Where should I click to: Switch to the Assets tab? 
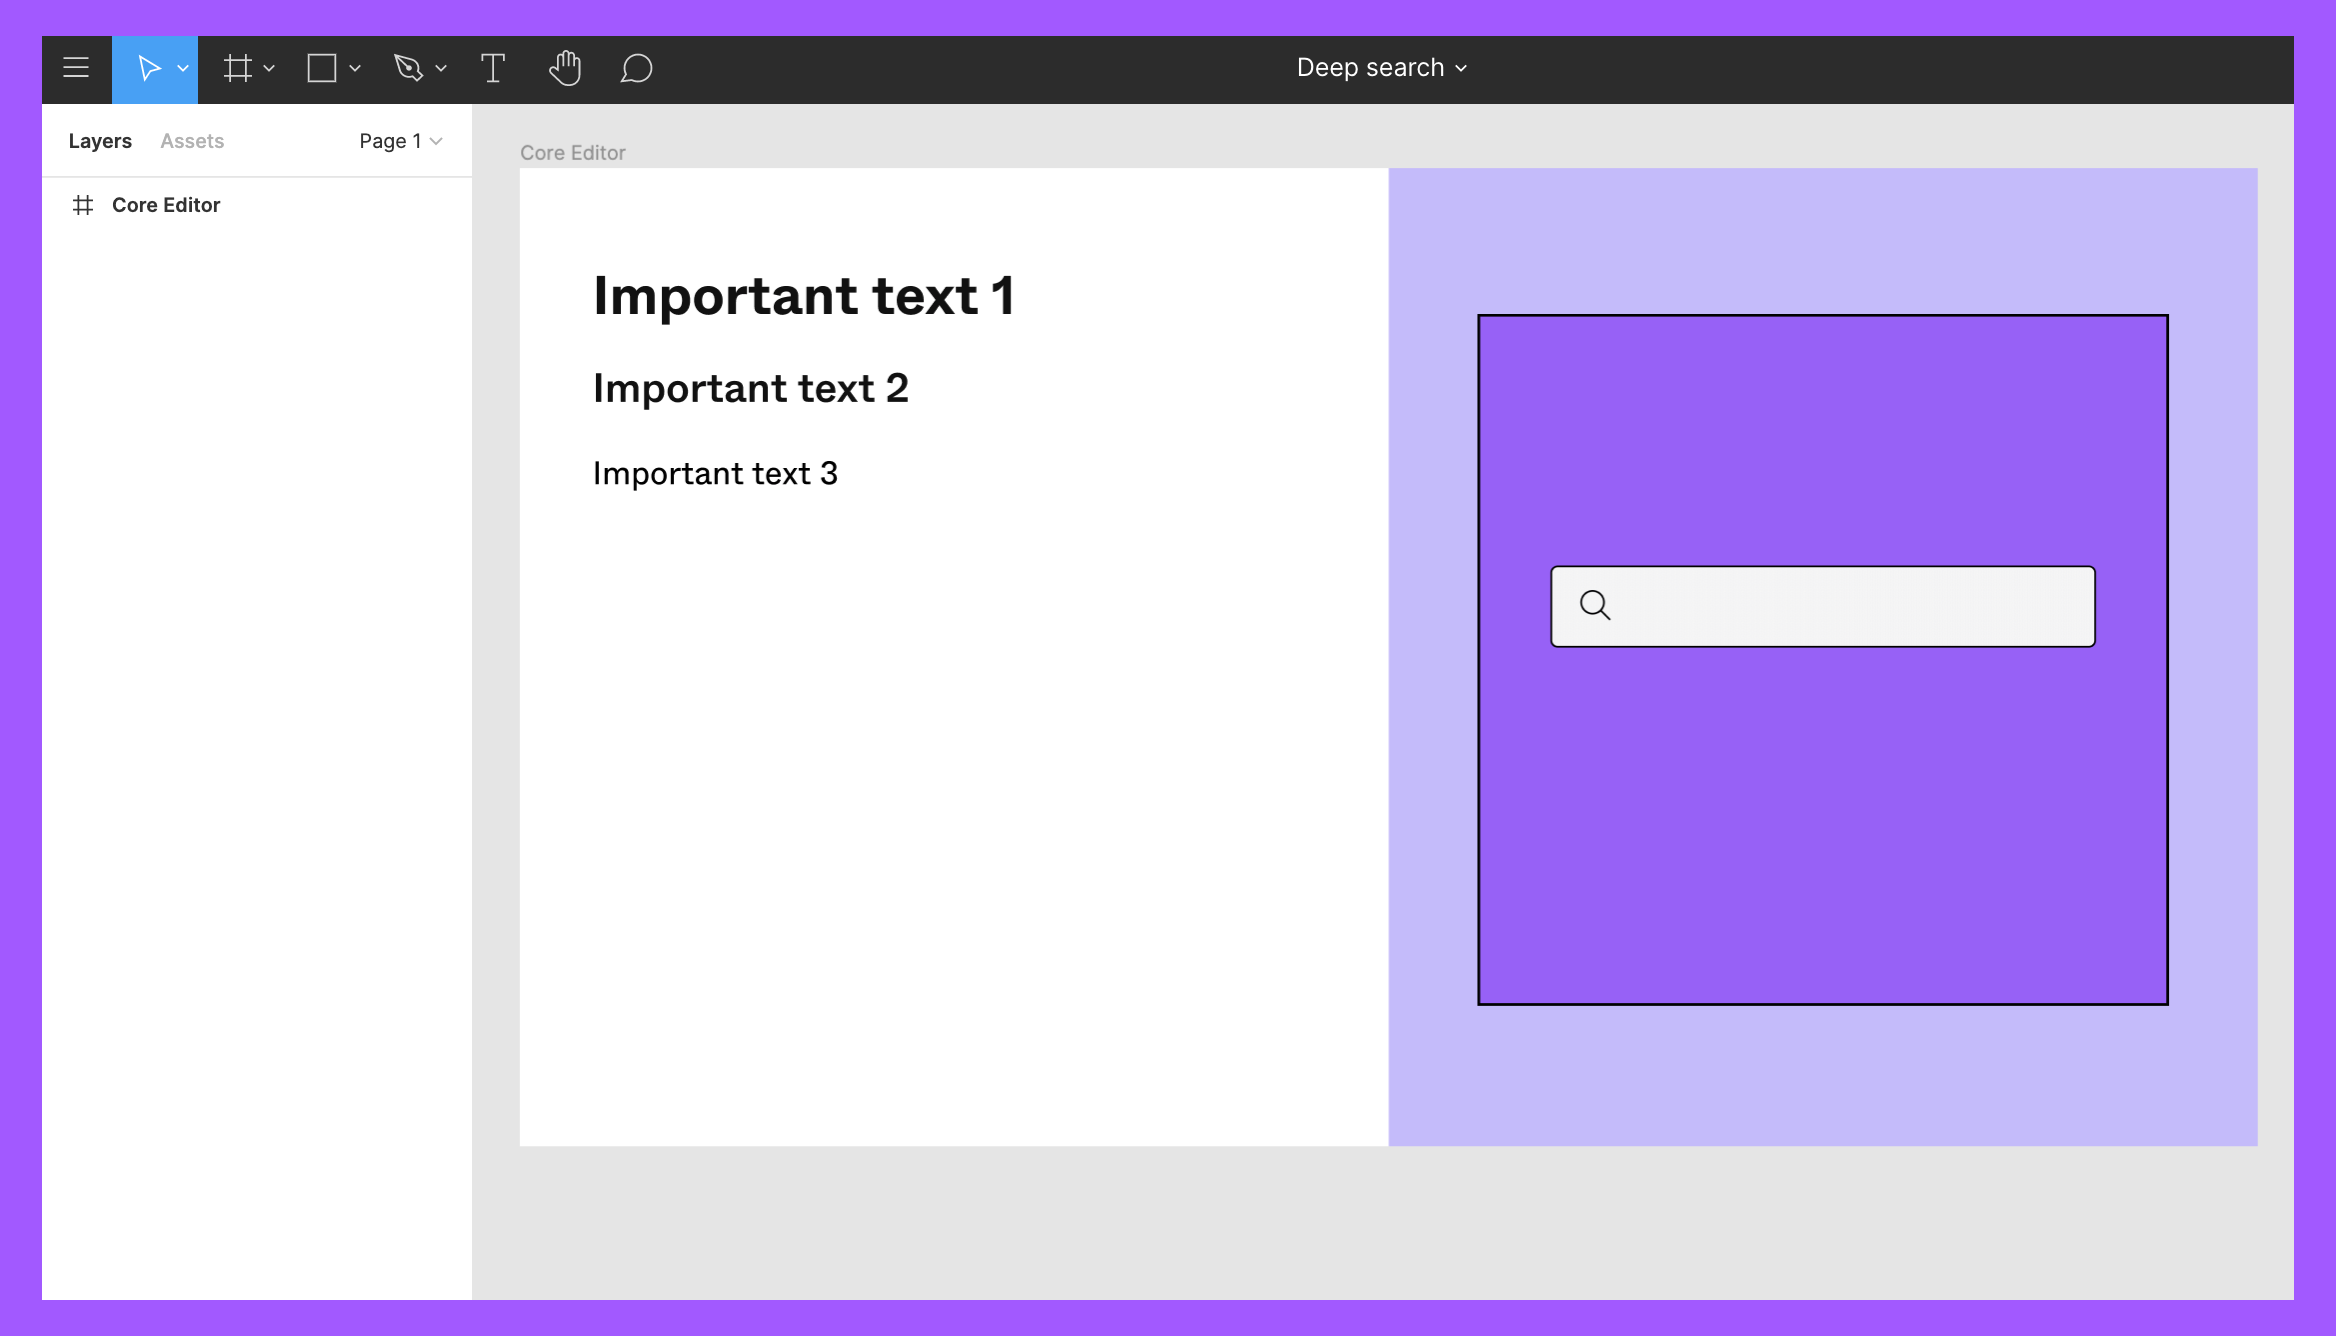click(x=192, y=141)
